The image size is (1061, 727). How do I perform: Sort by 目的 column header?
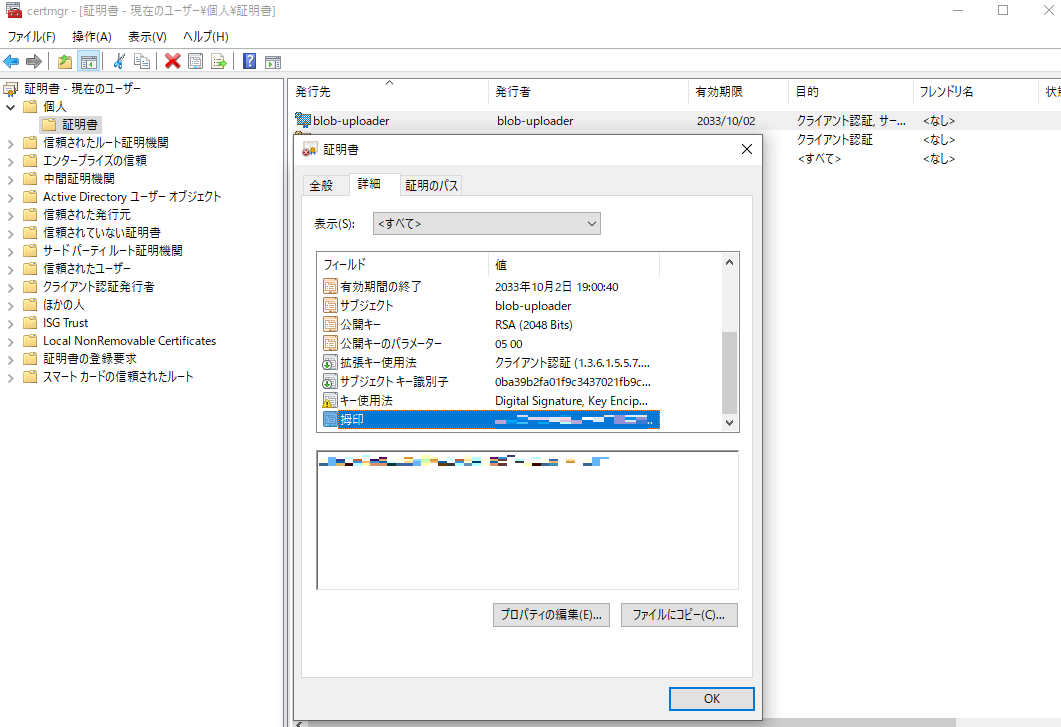click(851, 91)
